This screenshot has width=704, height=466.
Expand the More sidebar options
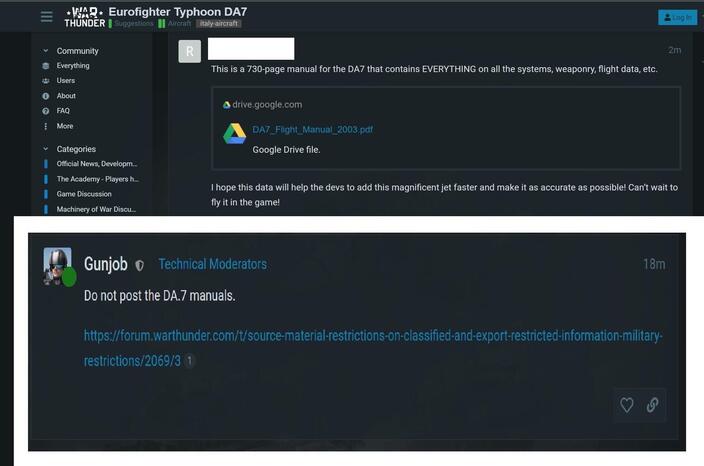pyautogui.click(x=65, y=126)
